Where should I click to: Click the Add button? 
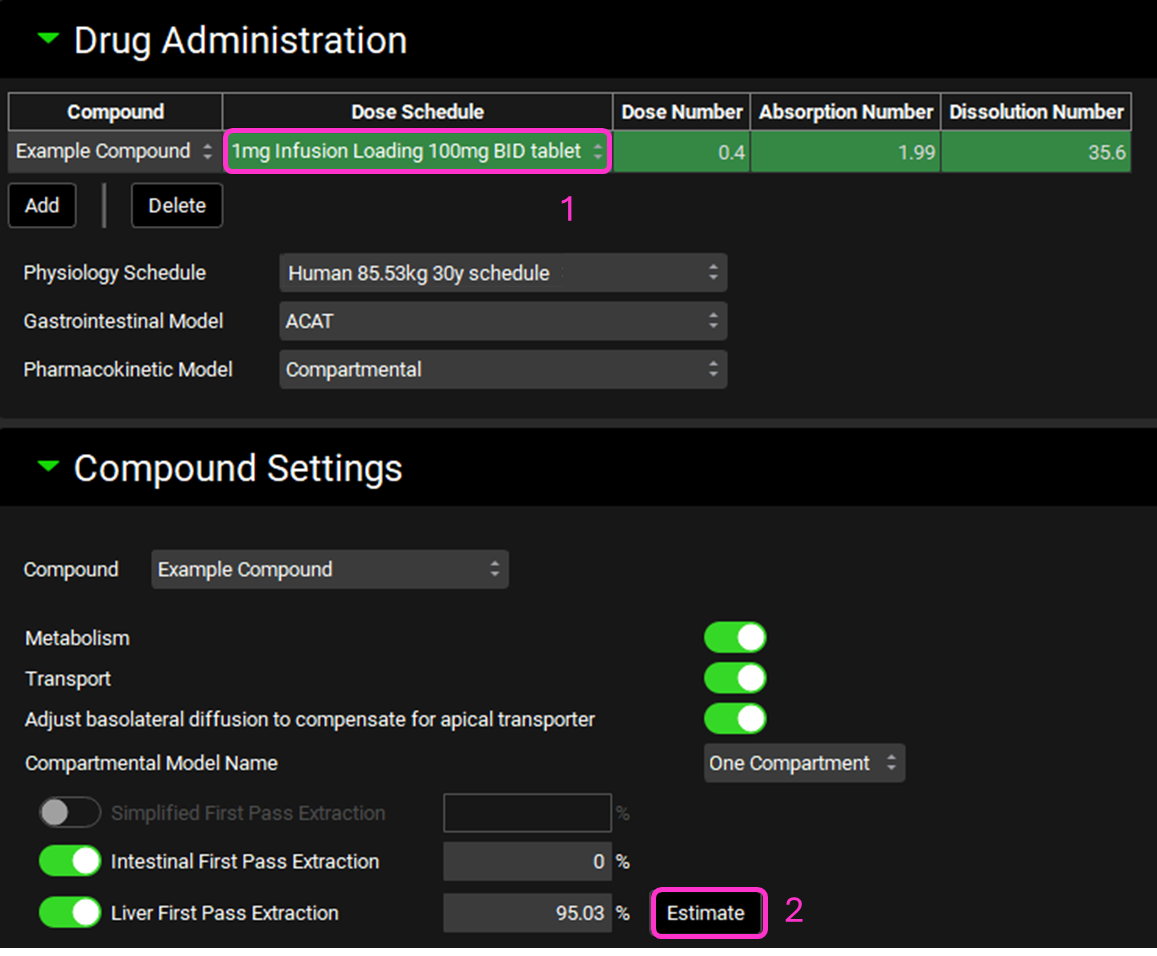point(42,205)
